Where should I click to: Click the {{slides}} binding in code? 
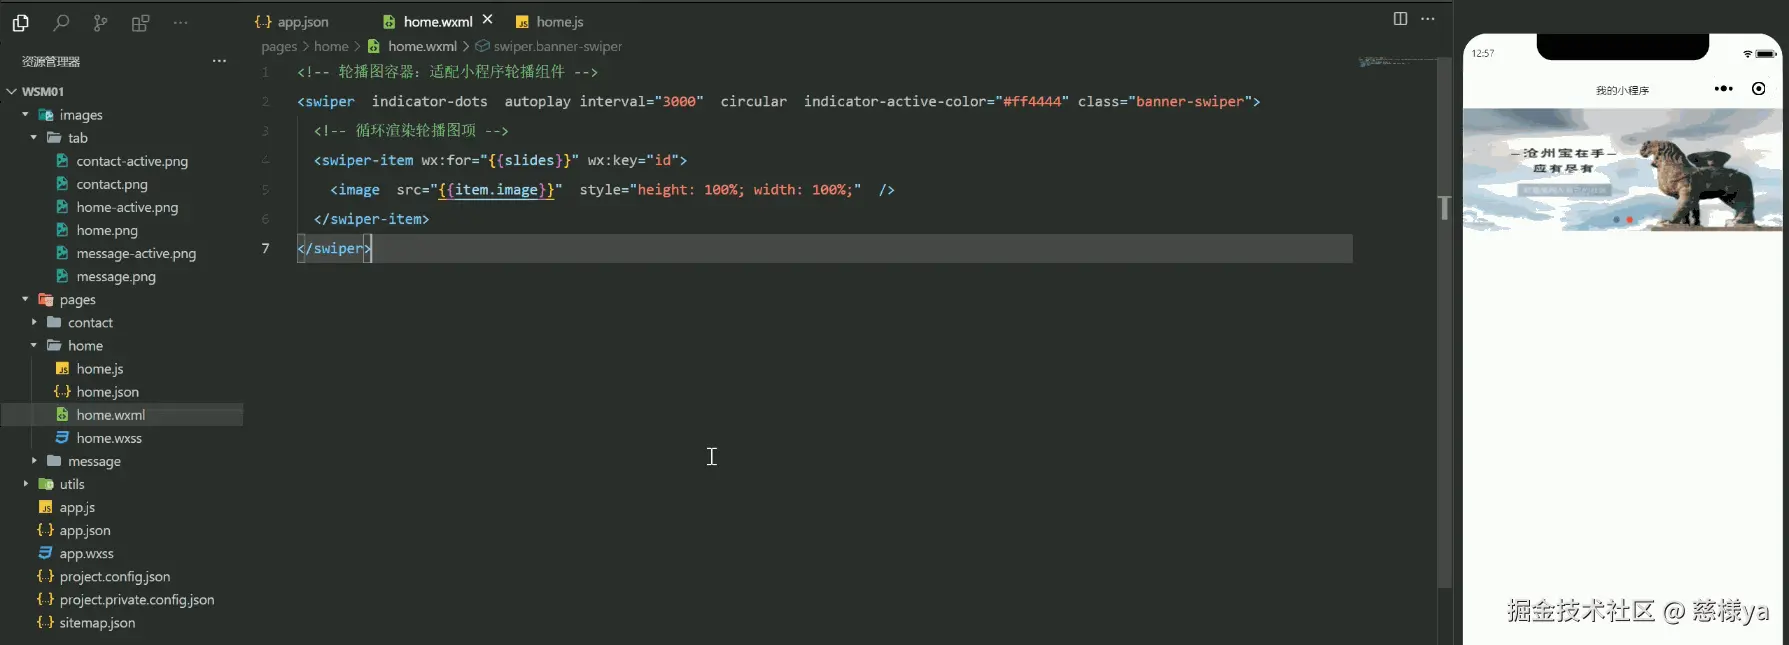(529, 160)
